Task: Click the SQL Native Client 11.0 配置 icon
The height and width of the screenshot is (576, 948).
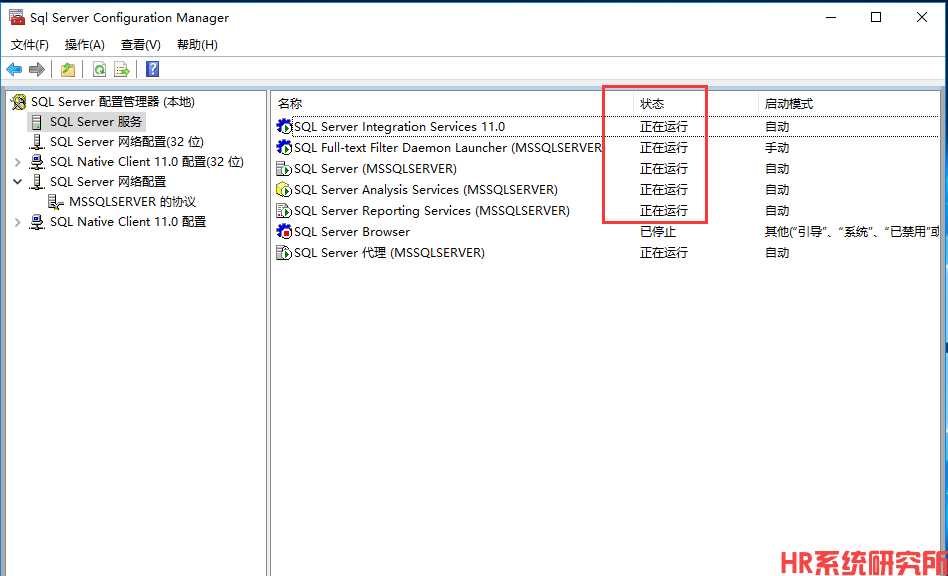Action: point(37,222)
